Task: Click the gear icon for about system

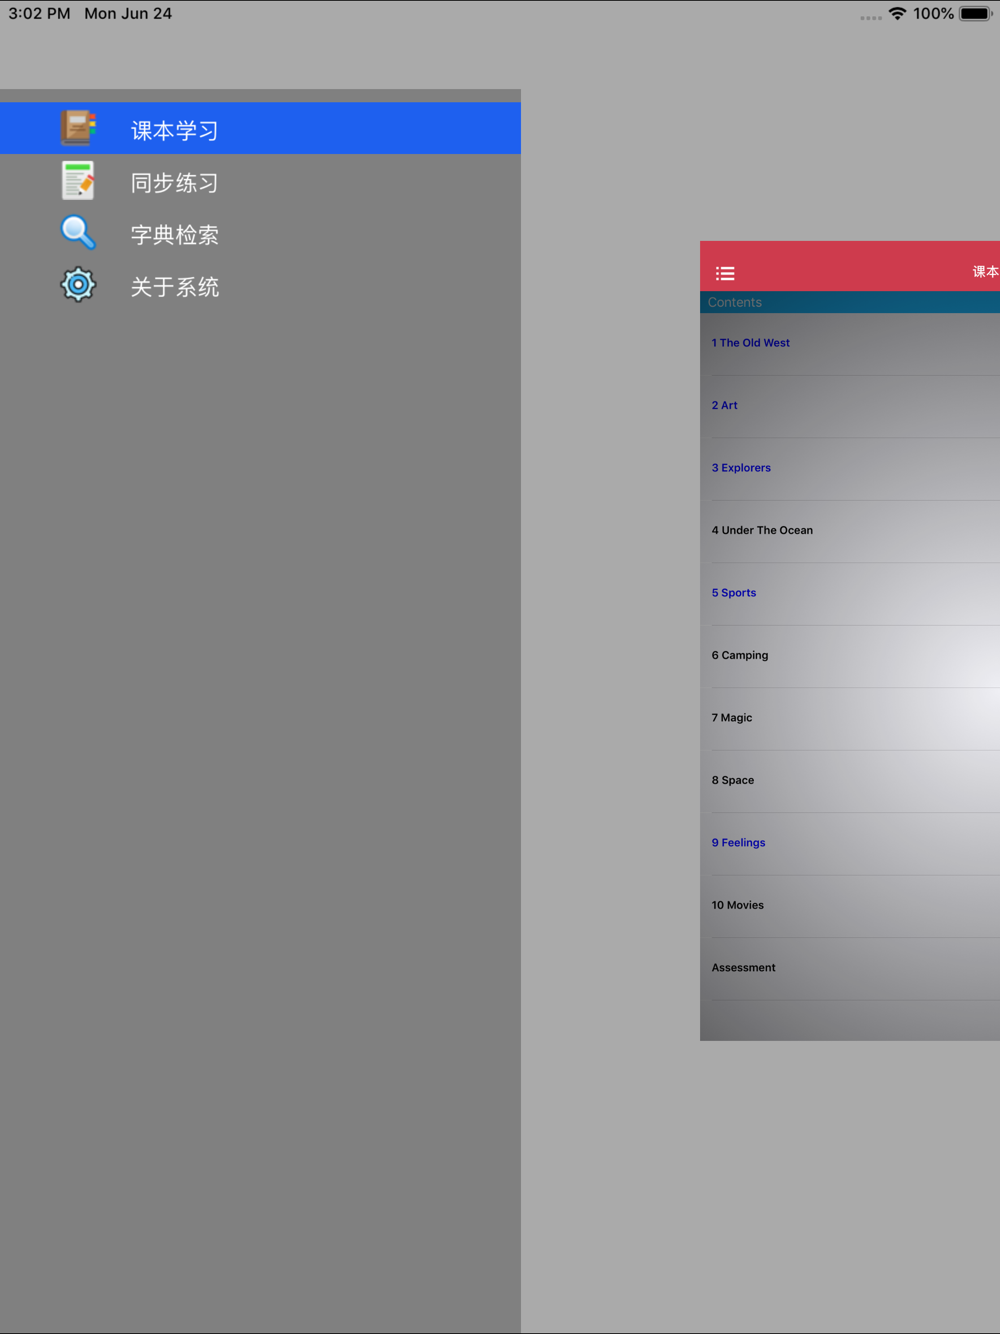Action: pyautogui.click(x=78, y=285)
